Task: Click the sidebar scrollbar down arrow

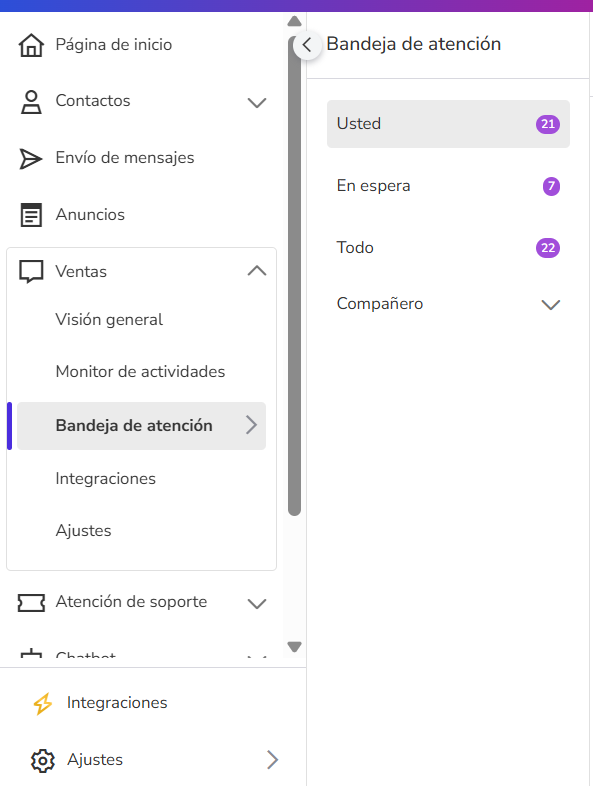Action: click(294, 647)
